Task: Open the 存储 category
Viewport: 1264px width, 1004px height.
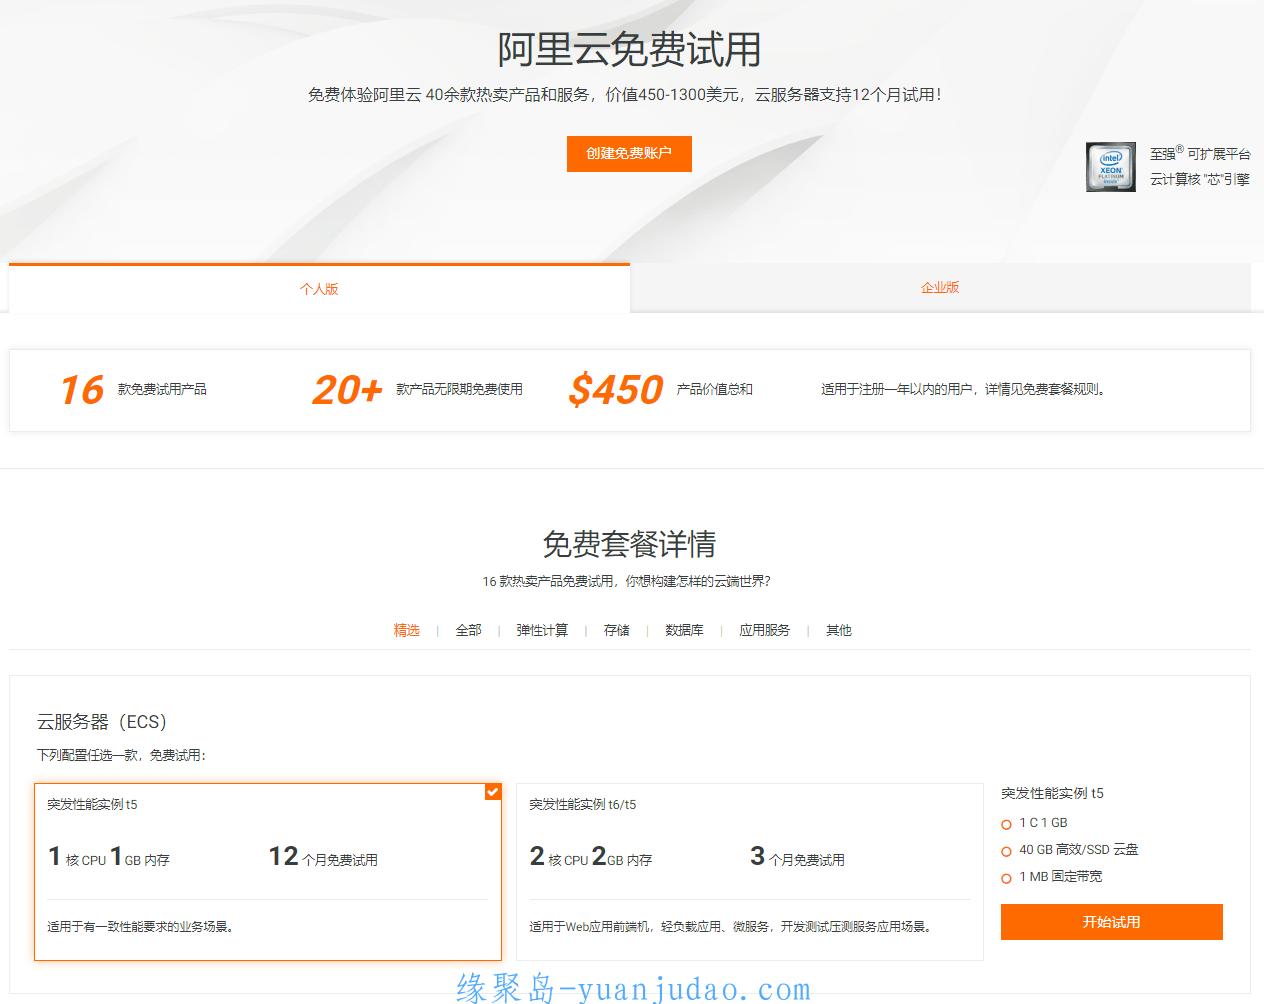Action: pos(617,630)
